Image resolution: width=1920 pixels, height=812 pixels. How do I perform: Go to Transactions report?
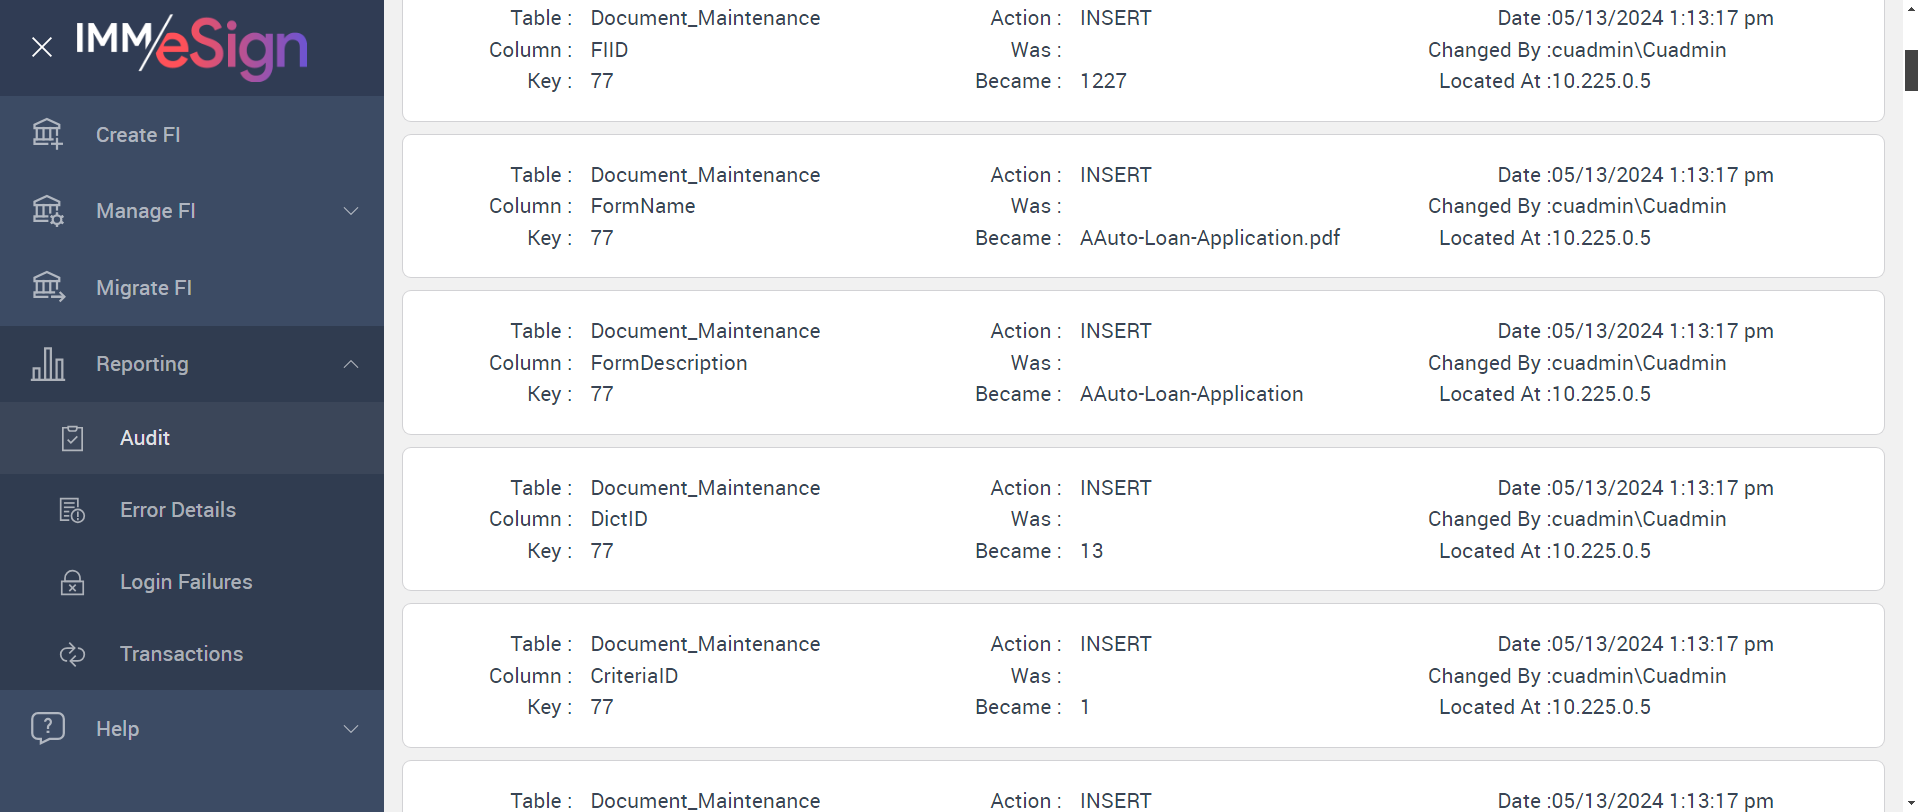(x=181, y=654)
